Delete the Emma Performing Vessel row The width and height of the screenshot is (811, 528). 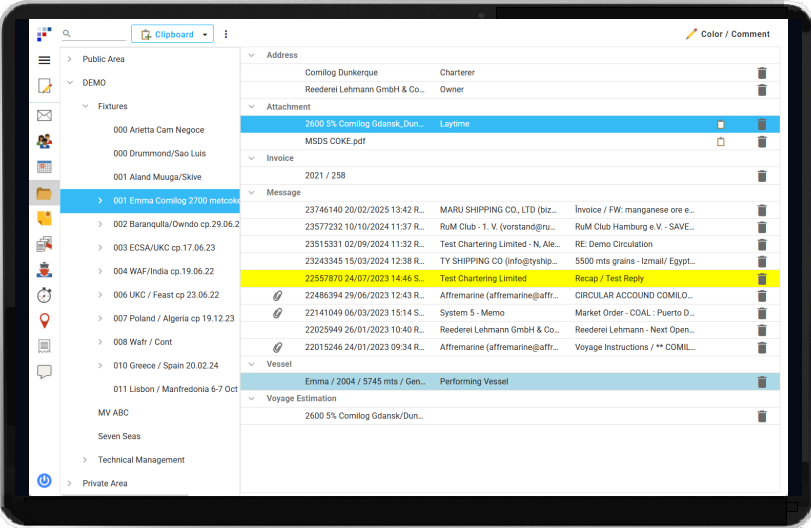pyautogui.click(x=762, y=382)
